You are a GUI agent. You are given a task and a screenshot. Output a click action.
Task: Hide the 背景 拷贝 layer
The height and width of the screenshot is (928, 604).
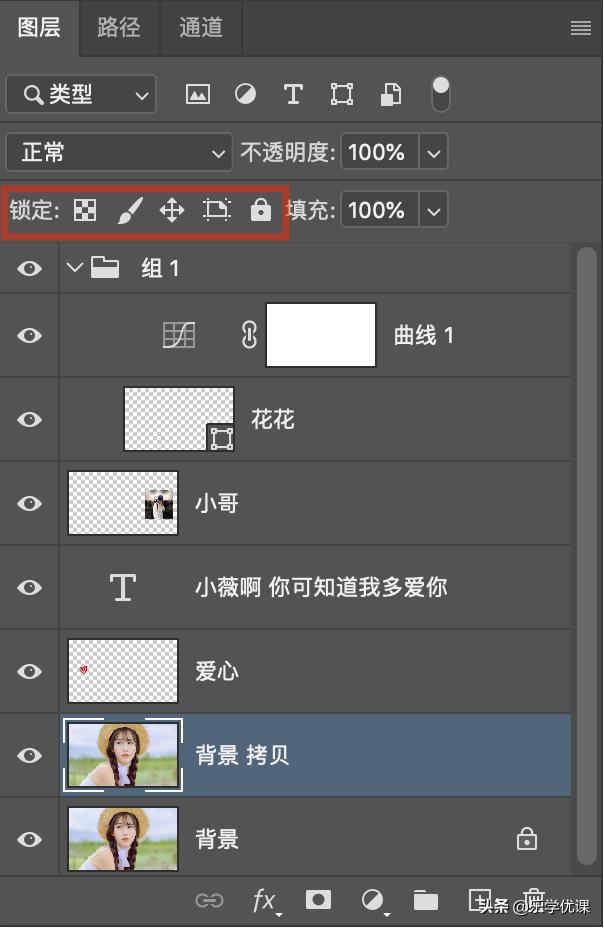tap(30, 756)
